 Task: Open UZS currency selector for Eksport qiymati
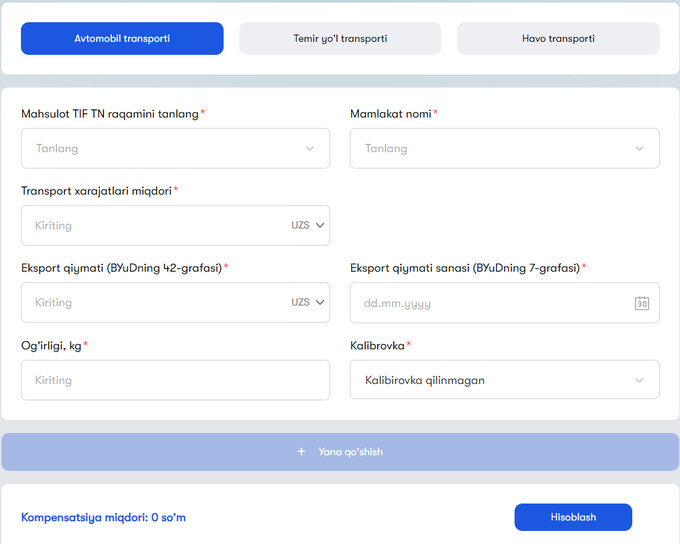click(308, 303)
